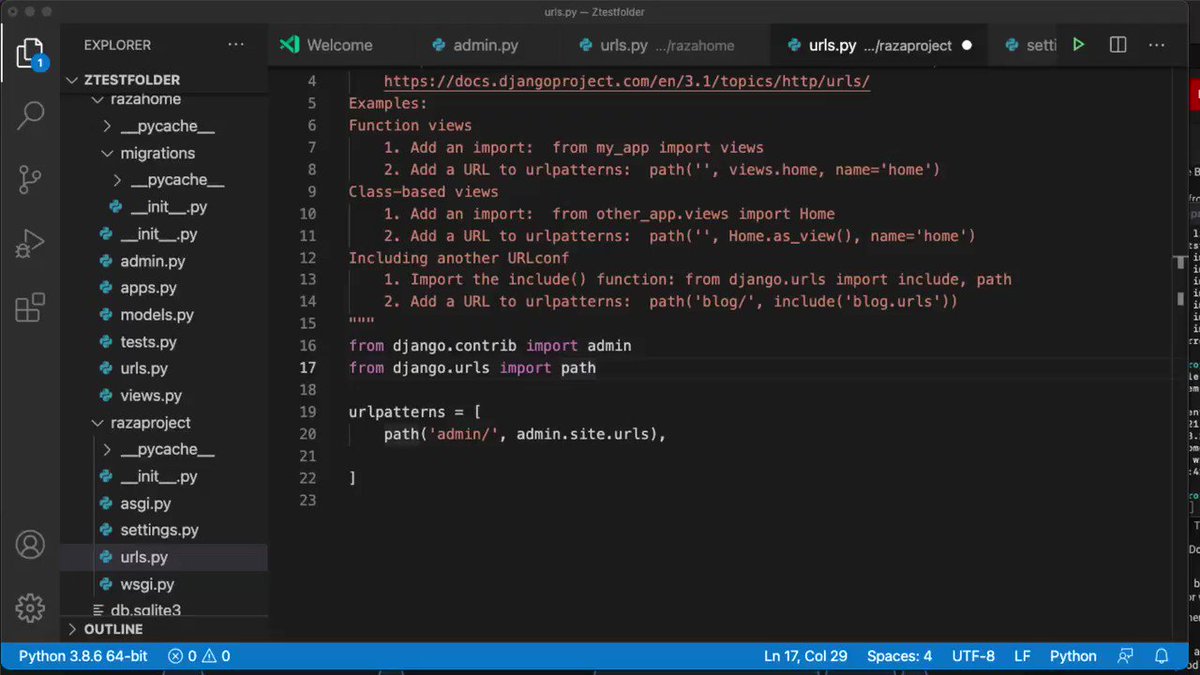Click the unsaved dot on urls.py razaproject tab
The width and height of the screenshot is (1200, 675).
click(966, 45)
